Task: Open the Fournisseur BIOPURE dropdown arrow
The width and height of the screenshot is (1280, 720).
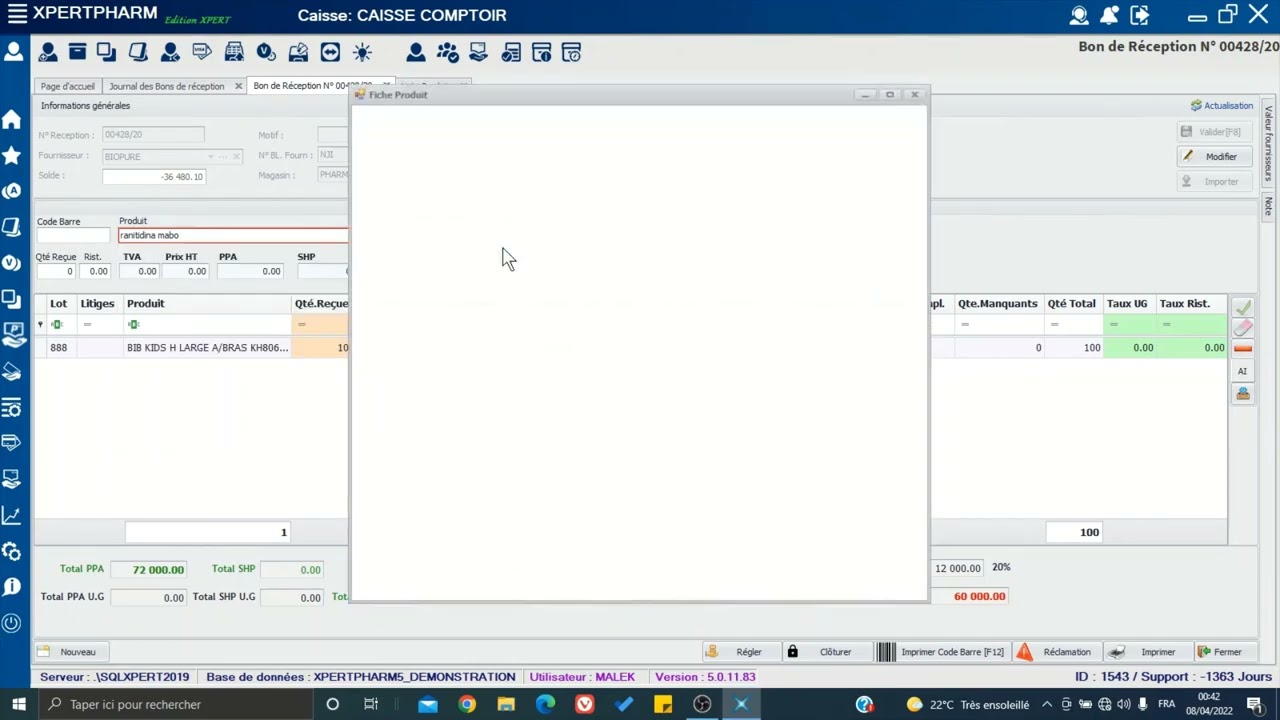Action: (211, 156)
